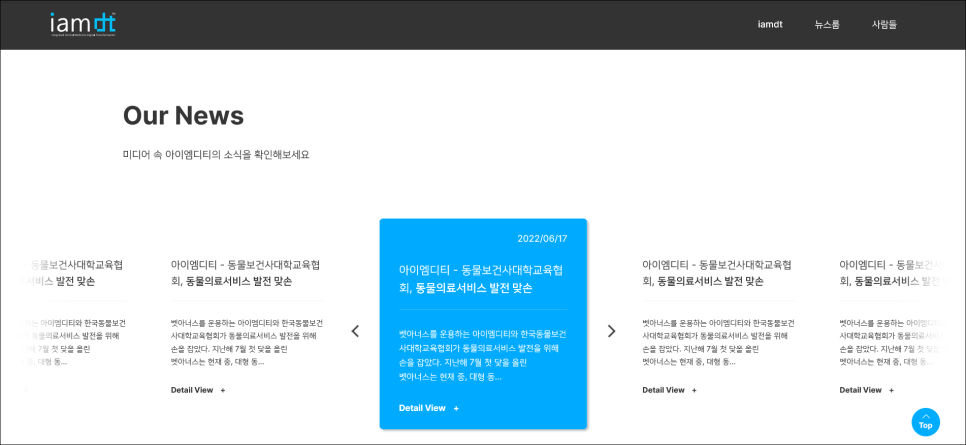Click the Our News heading

[184, 115]
